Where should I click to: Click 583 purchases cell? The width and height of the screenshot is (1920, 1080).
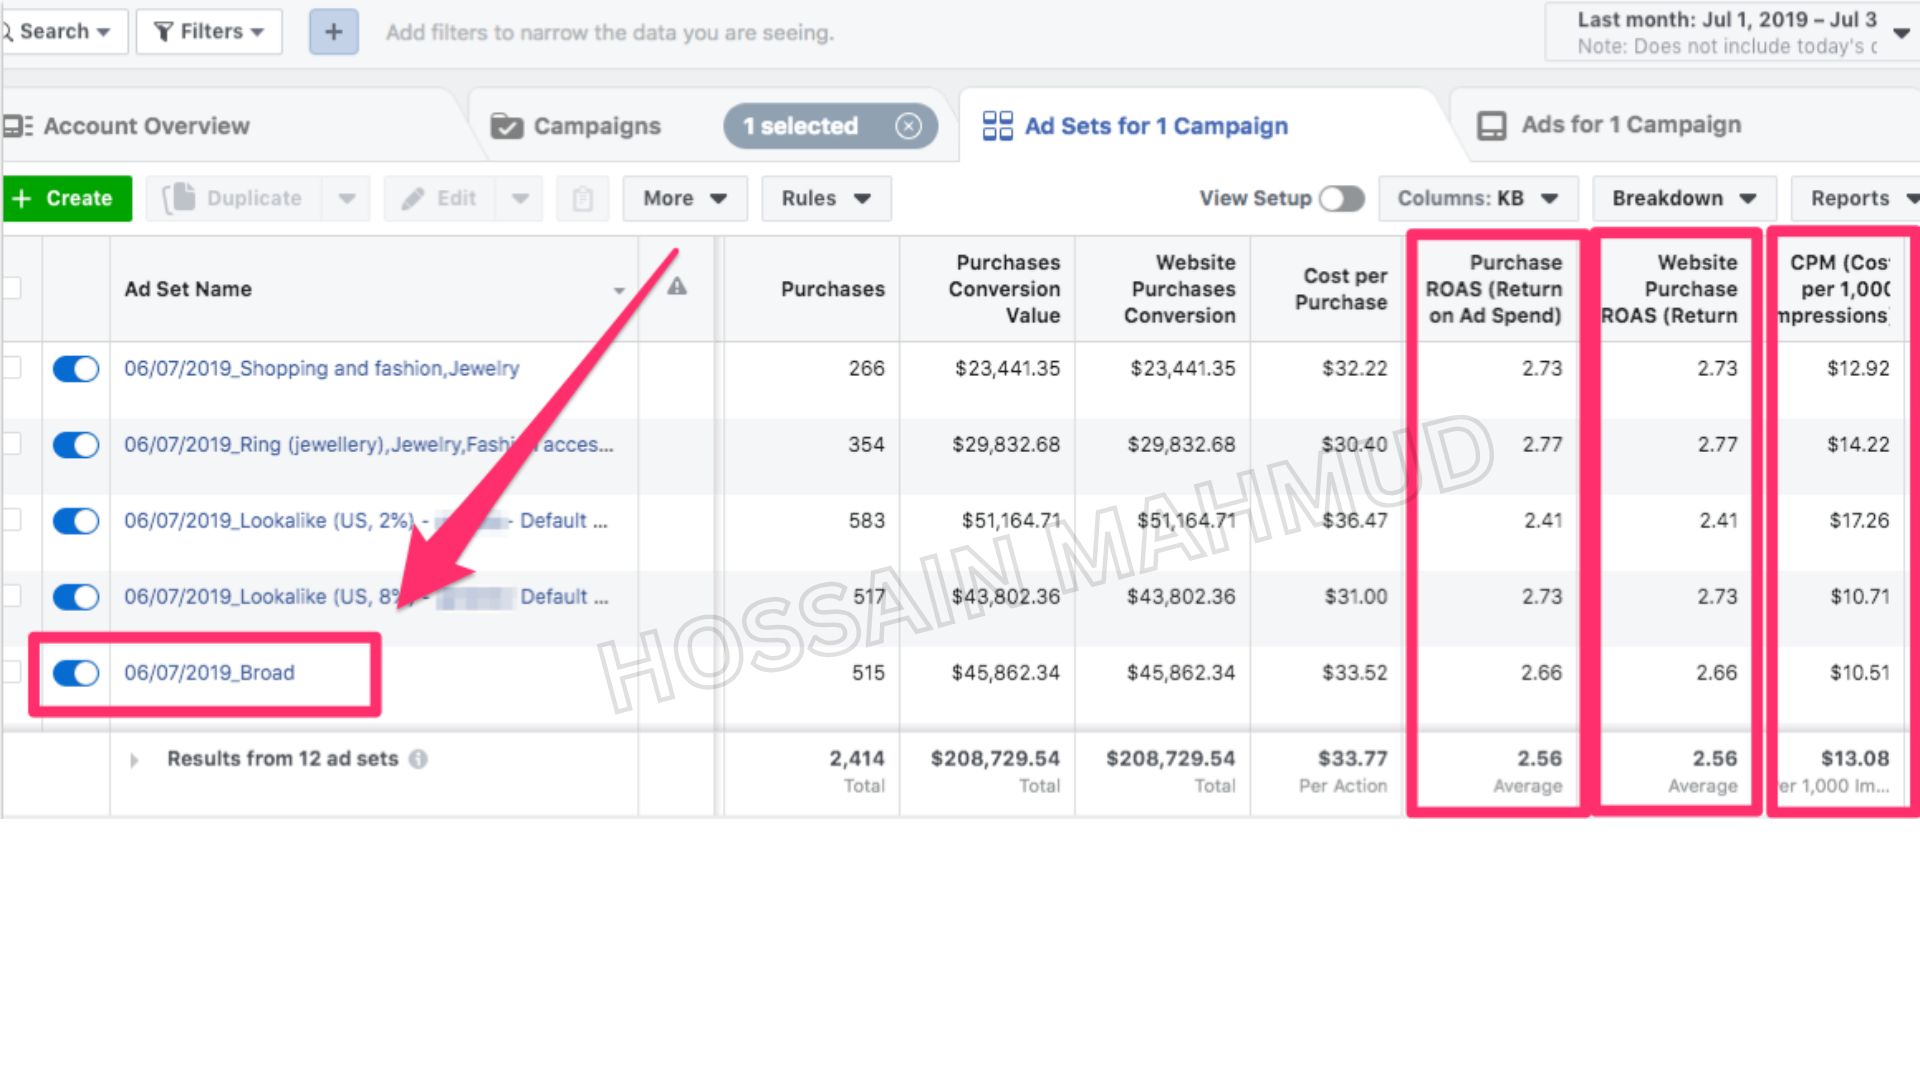pyautogui.click(x=866, y=521)
